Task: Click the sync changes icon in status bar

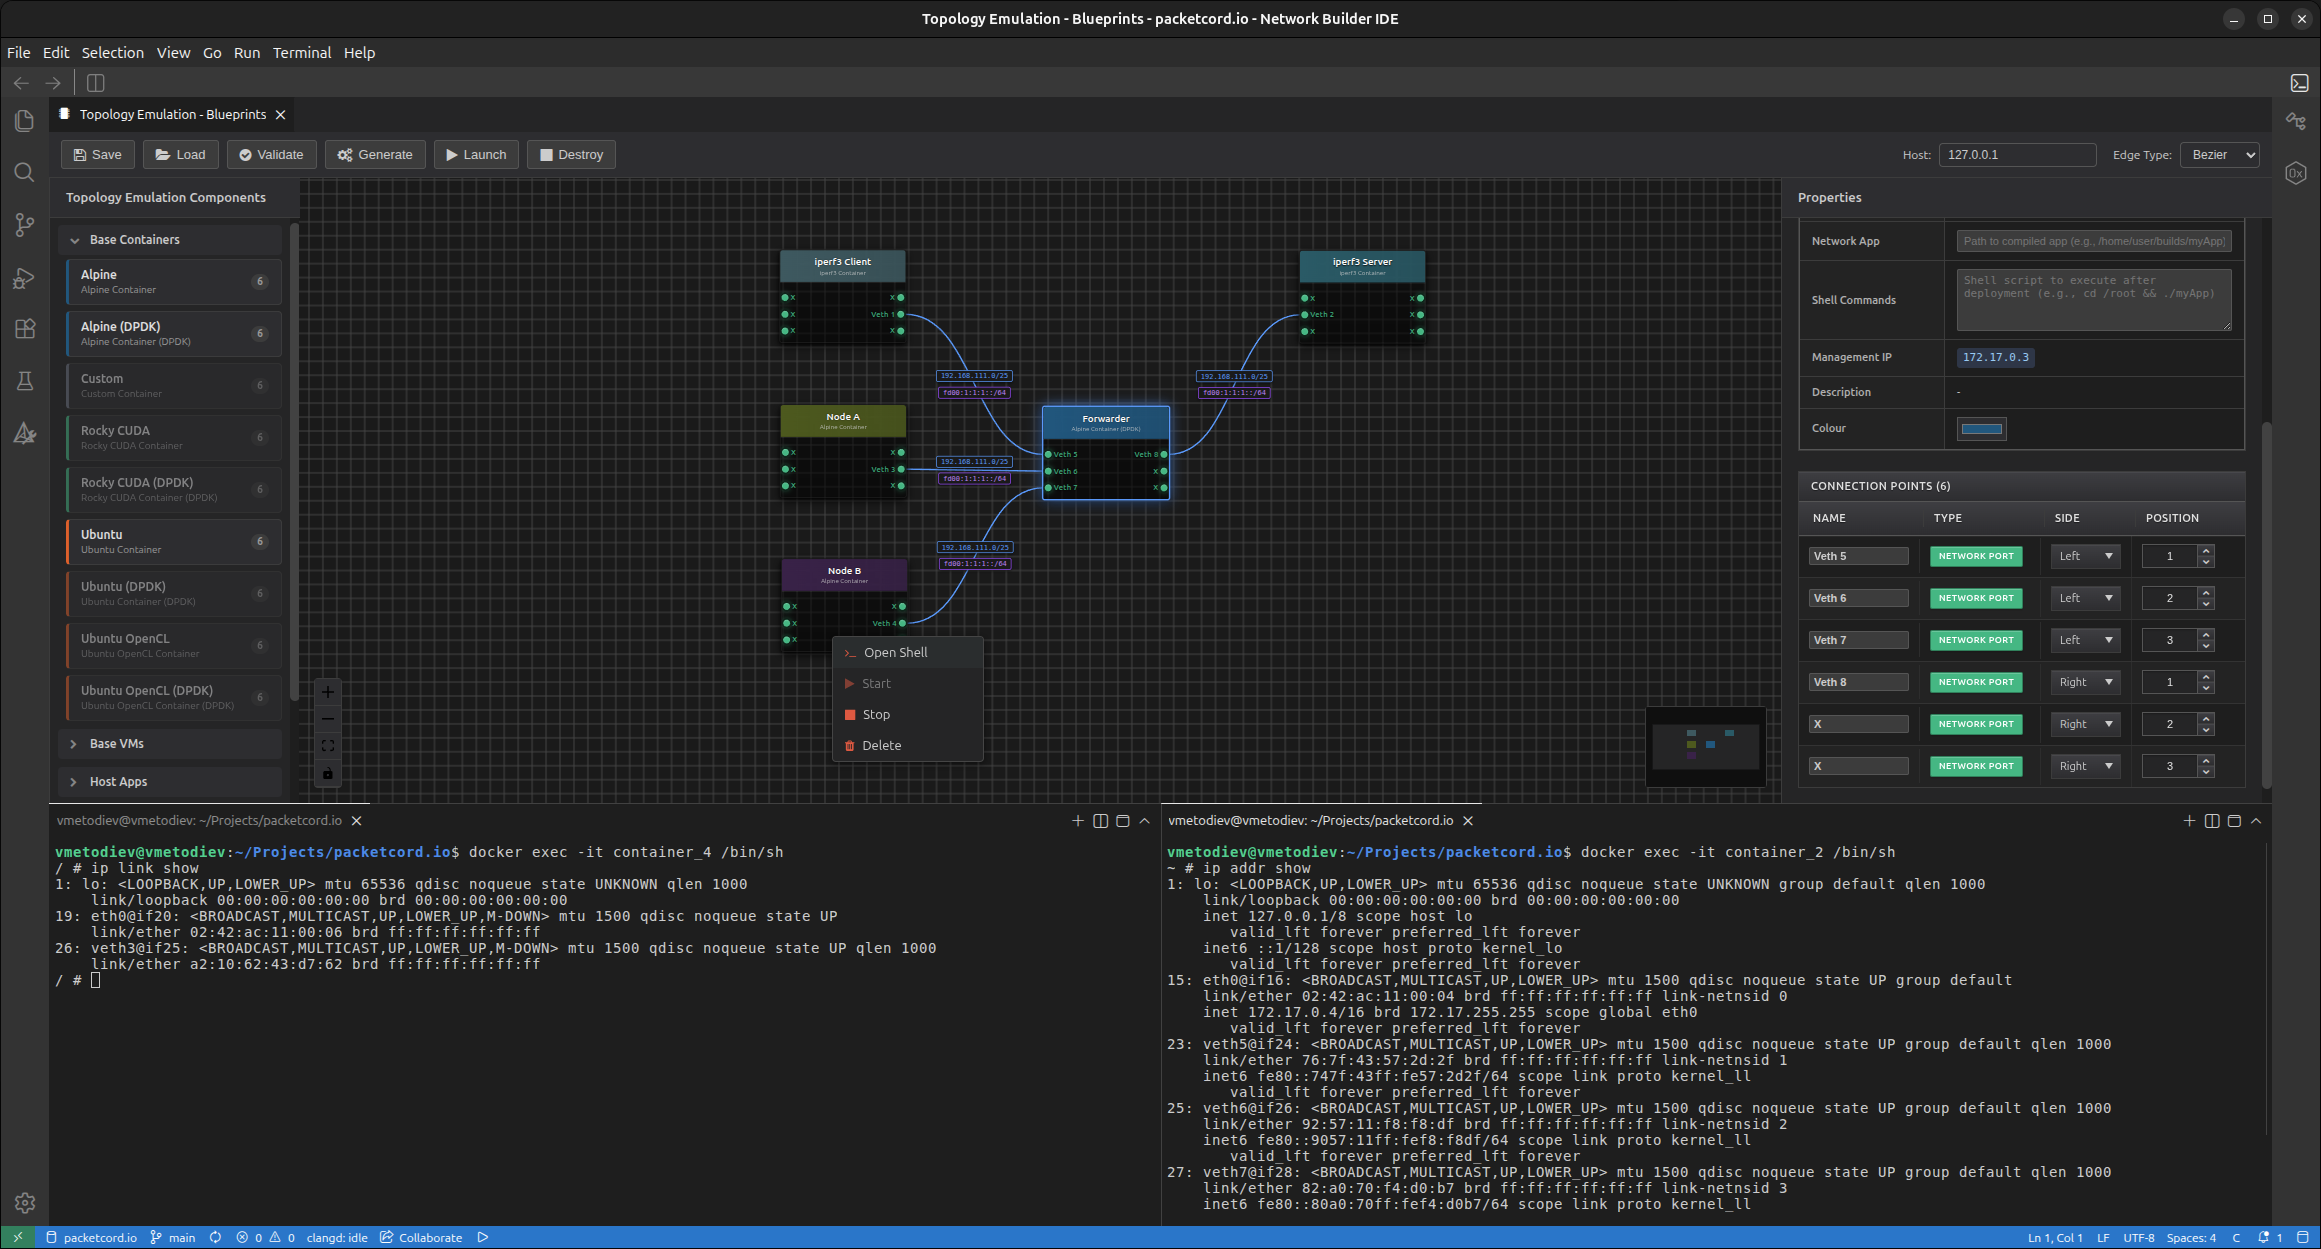Action: (x=215, y=1237)
